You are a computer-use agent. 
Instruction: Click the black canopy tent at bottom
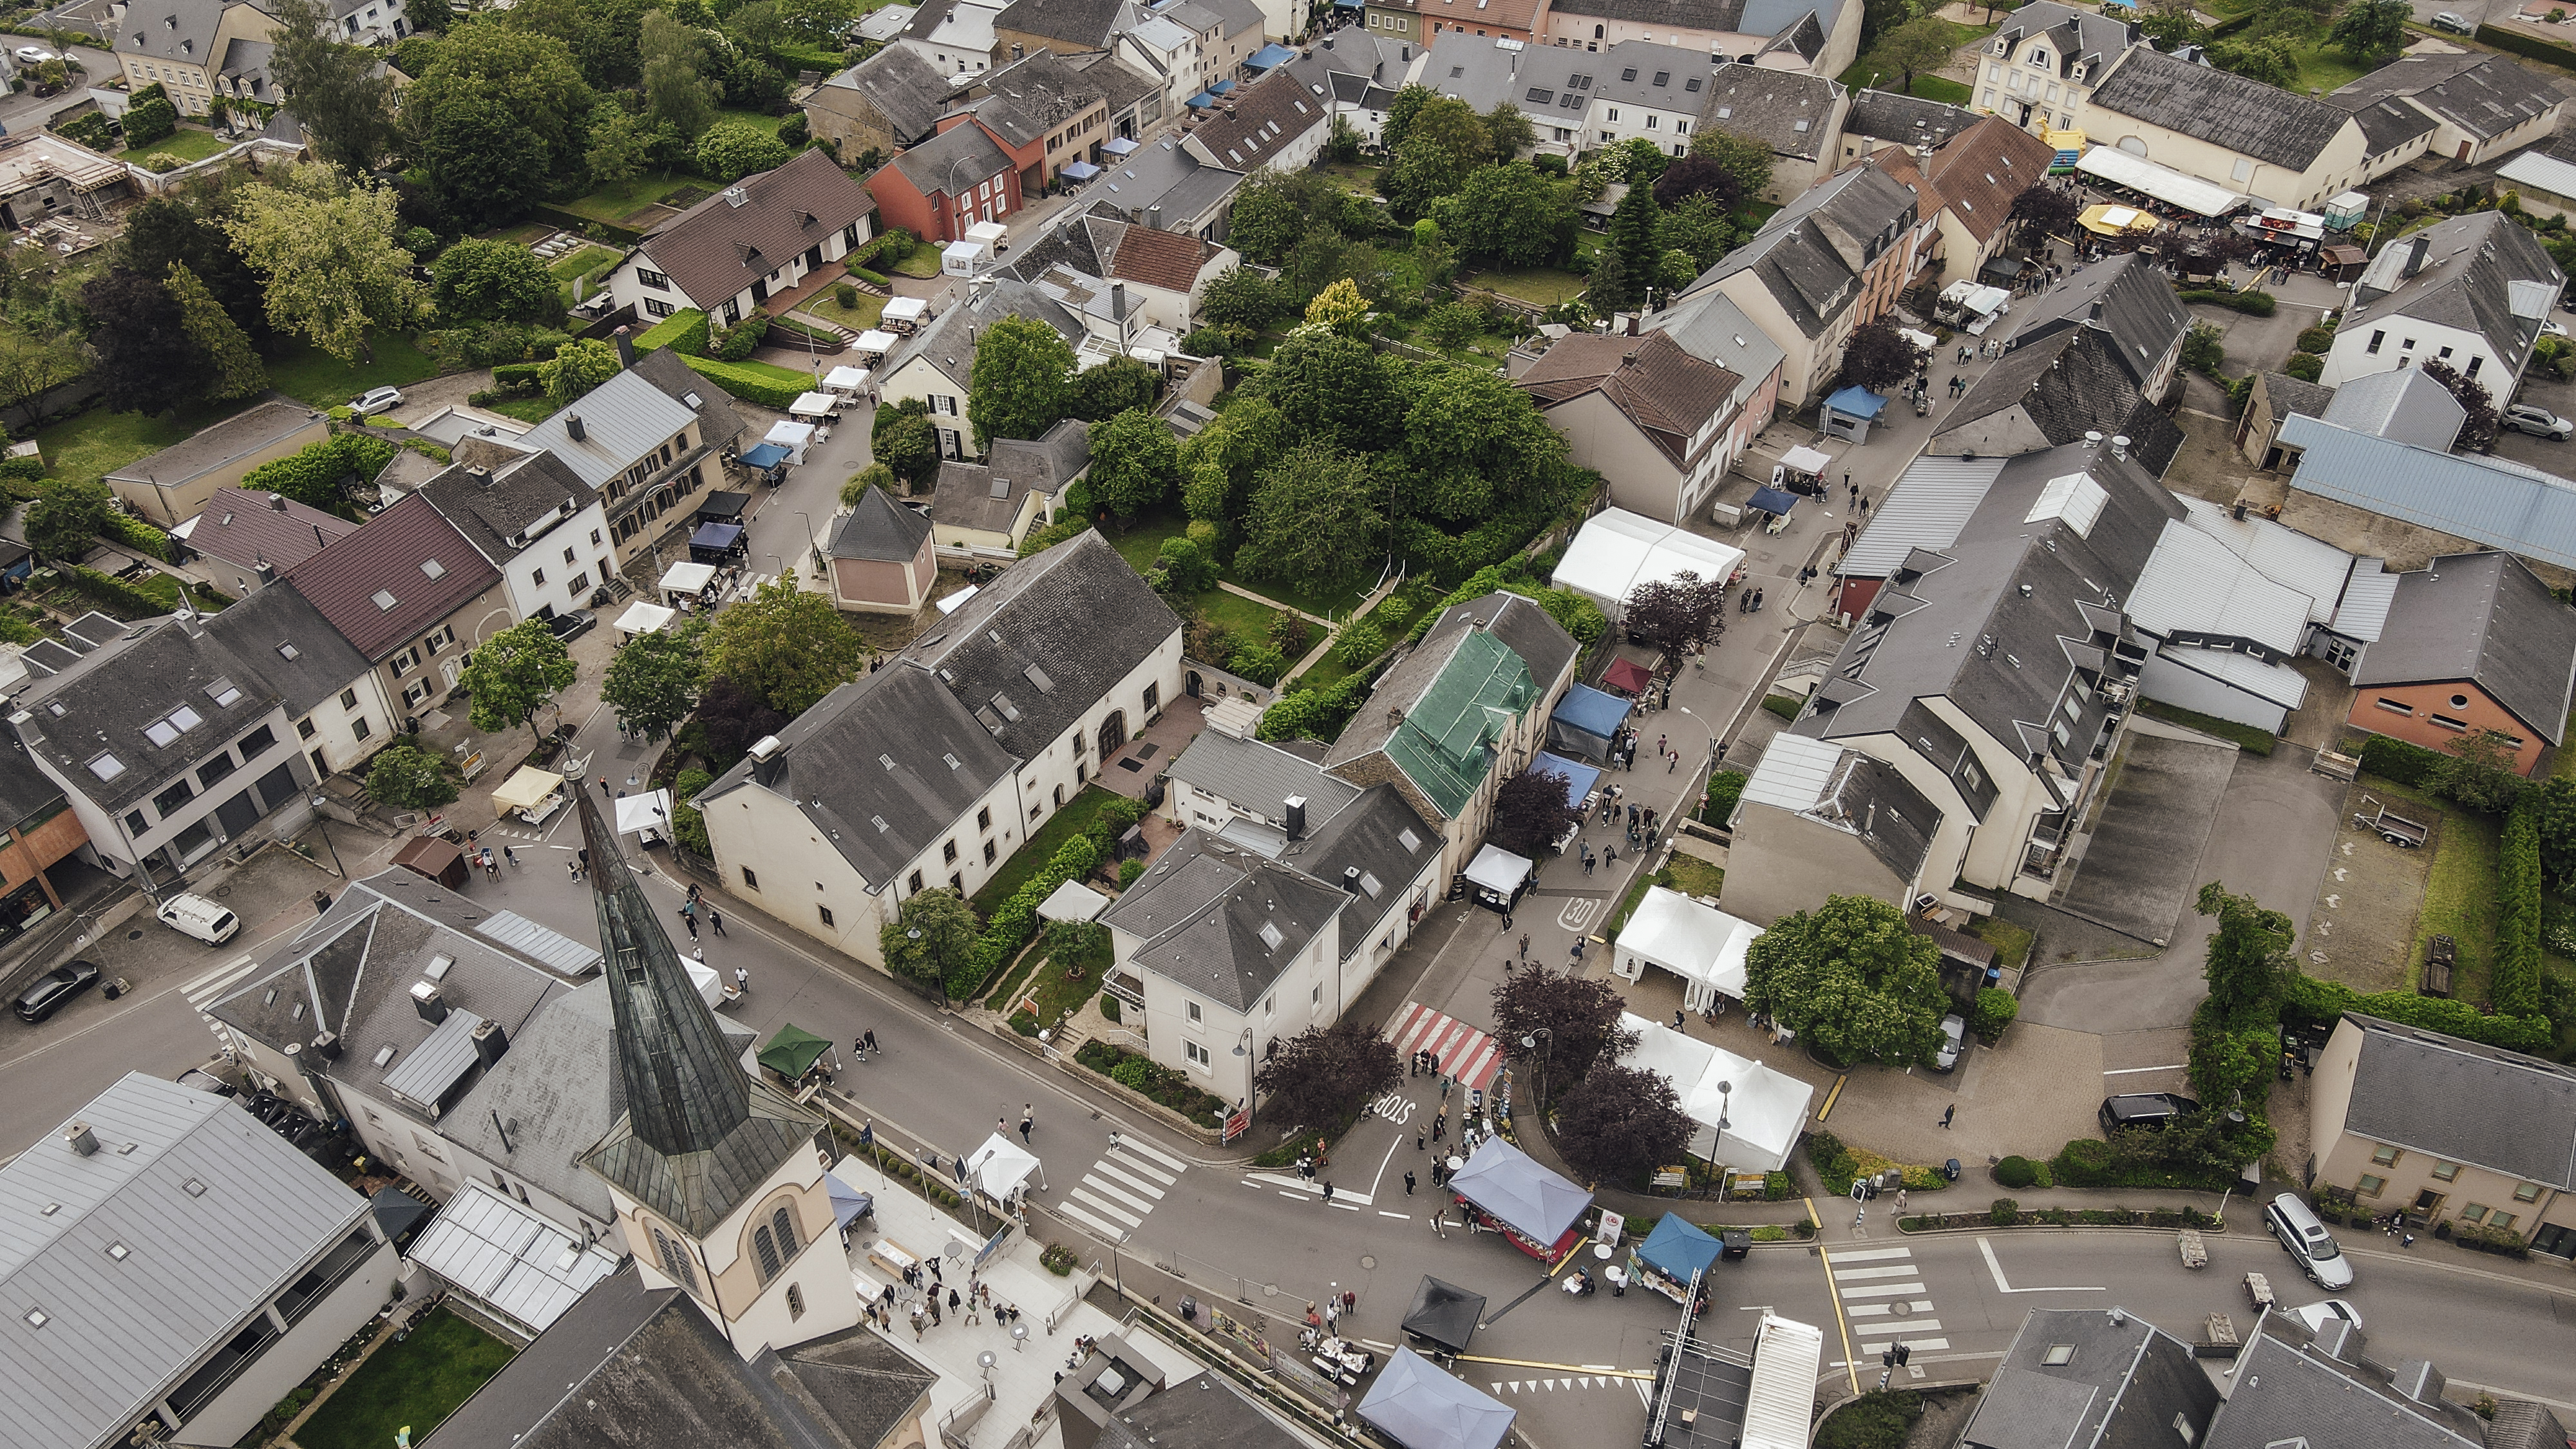(1443, 1312)
